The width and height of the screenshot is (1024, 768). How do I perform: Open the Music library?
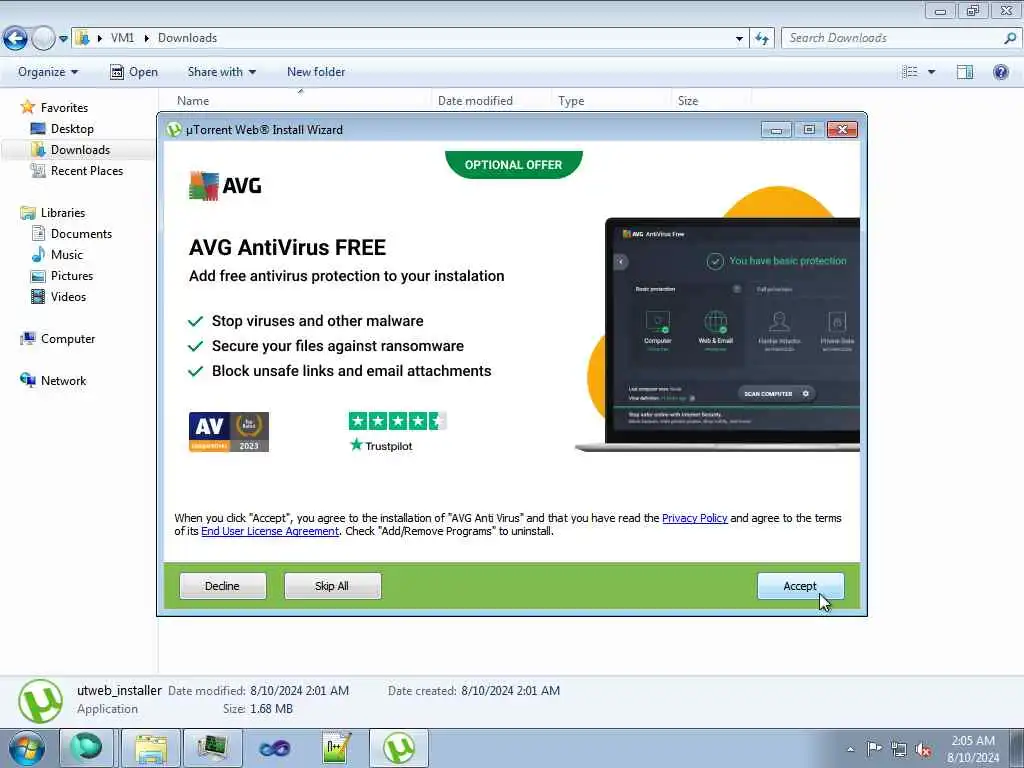57,254
